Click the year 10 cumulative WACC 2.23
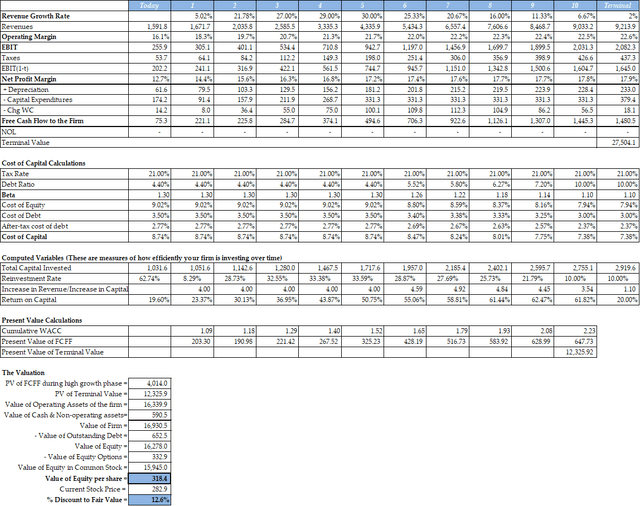 (x=576, y=331)
